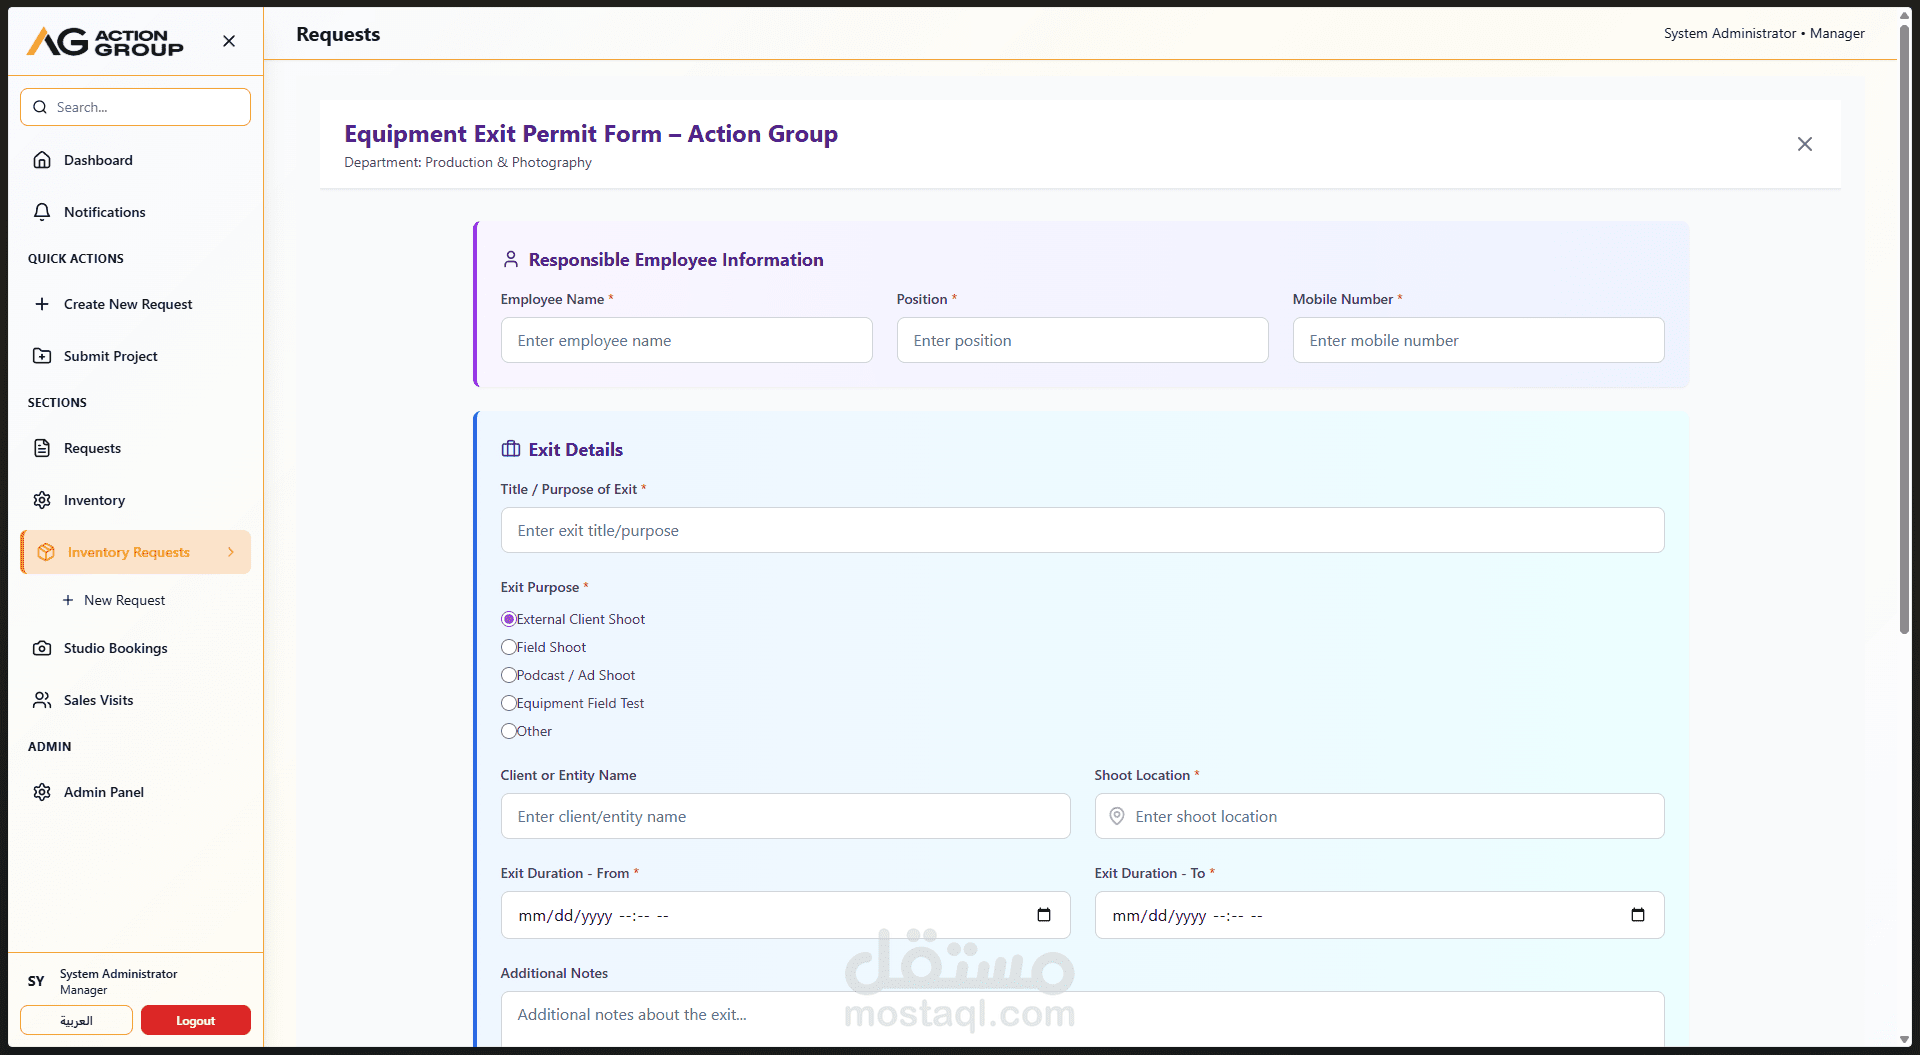Click Create New Request quick action

tap(135, 304)
